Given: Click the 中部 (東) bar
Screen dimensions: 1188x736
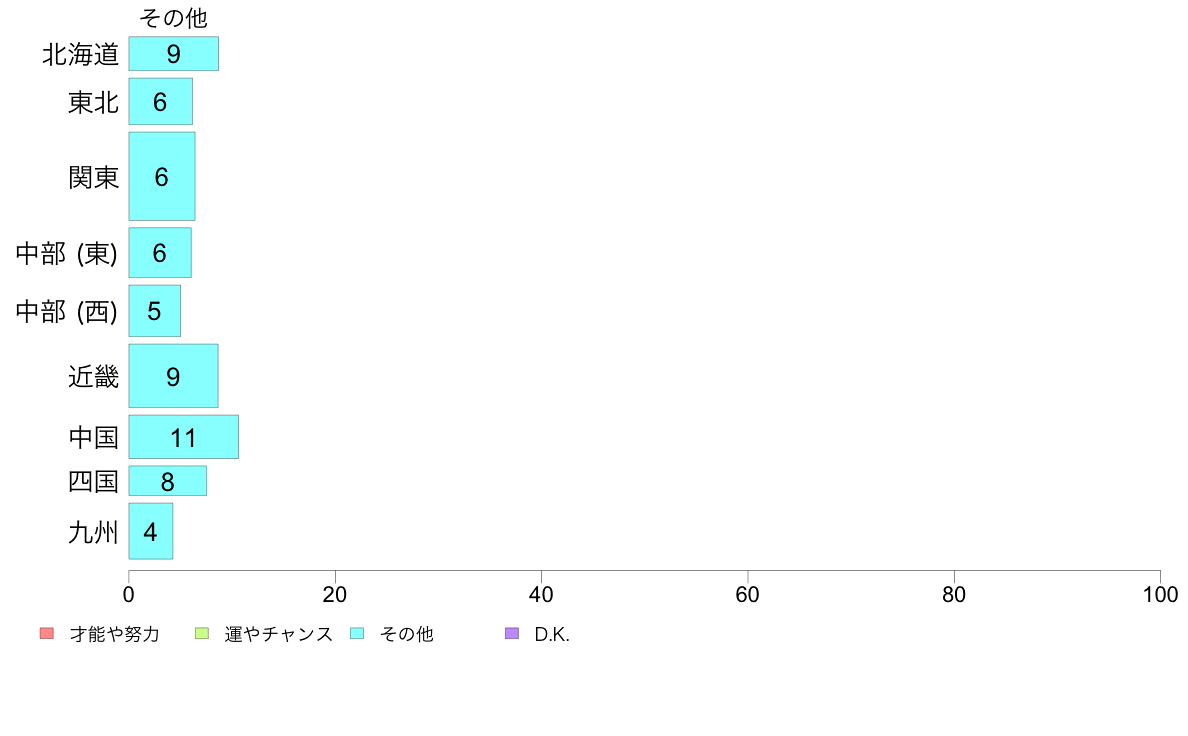Looking at the screenshot, I should tap(160, 252).
